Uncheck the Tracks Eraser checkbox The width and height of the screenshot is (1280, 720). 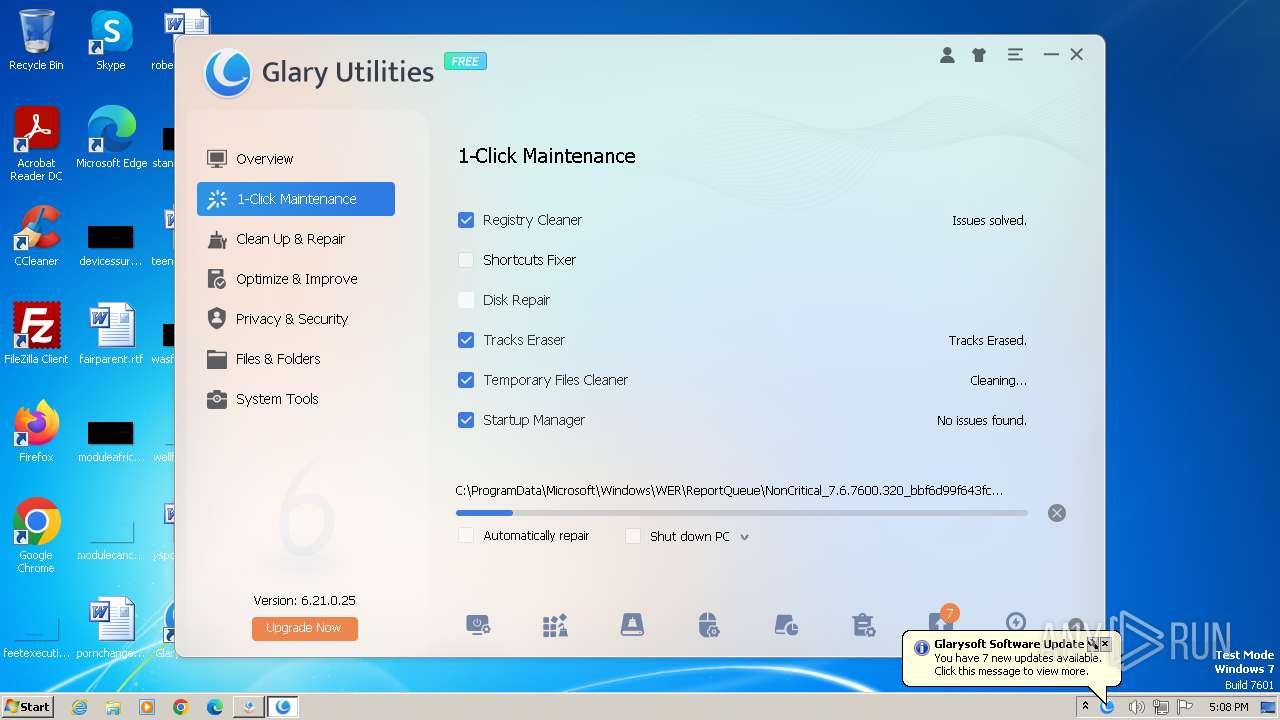466,340
